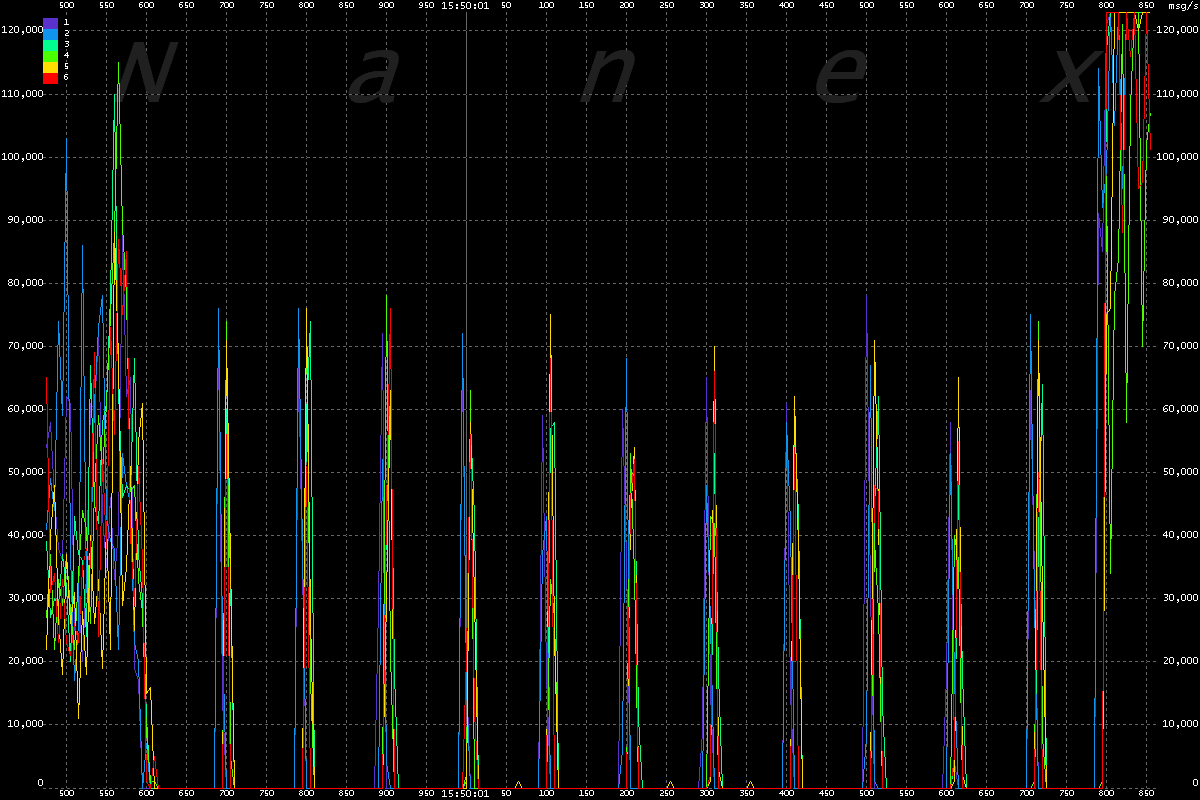Click the small yellow triangle above bottom 250 tick
1200x800 pixels.
tap(670, 784)
